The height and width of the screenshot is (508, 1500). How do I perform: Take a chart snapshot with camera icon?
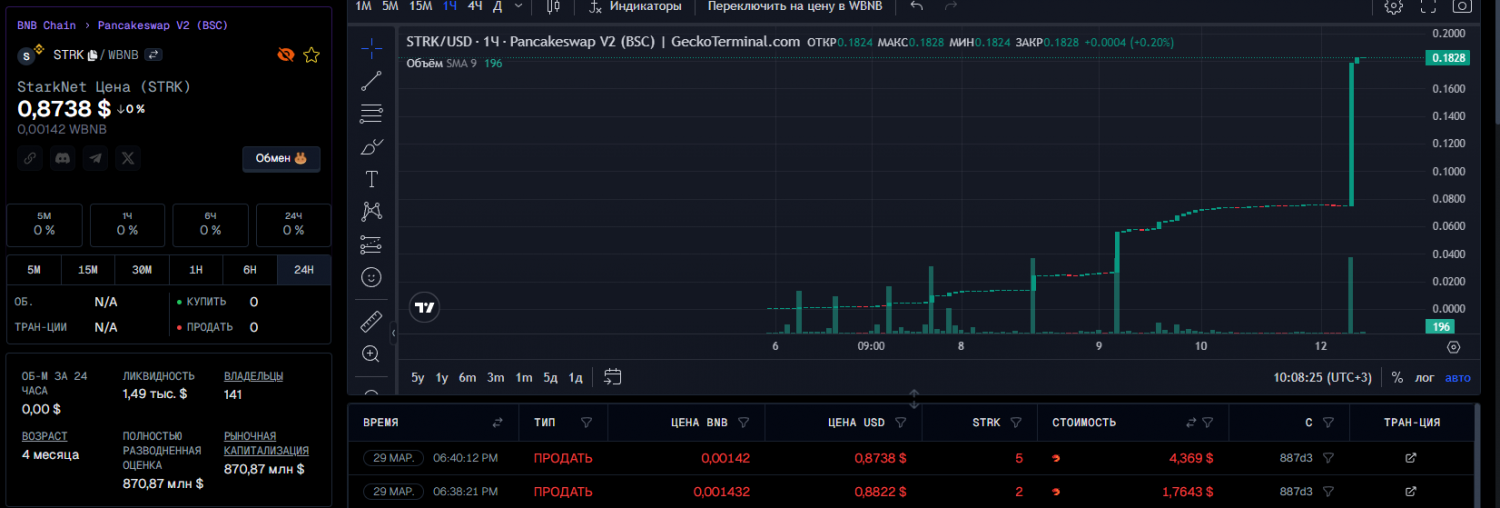(x=1462, y=6)
